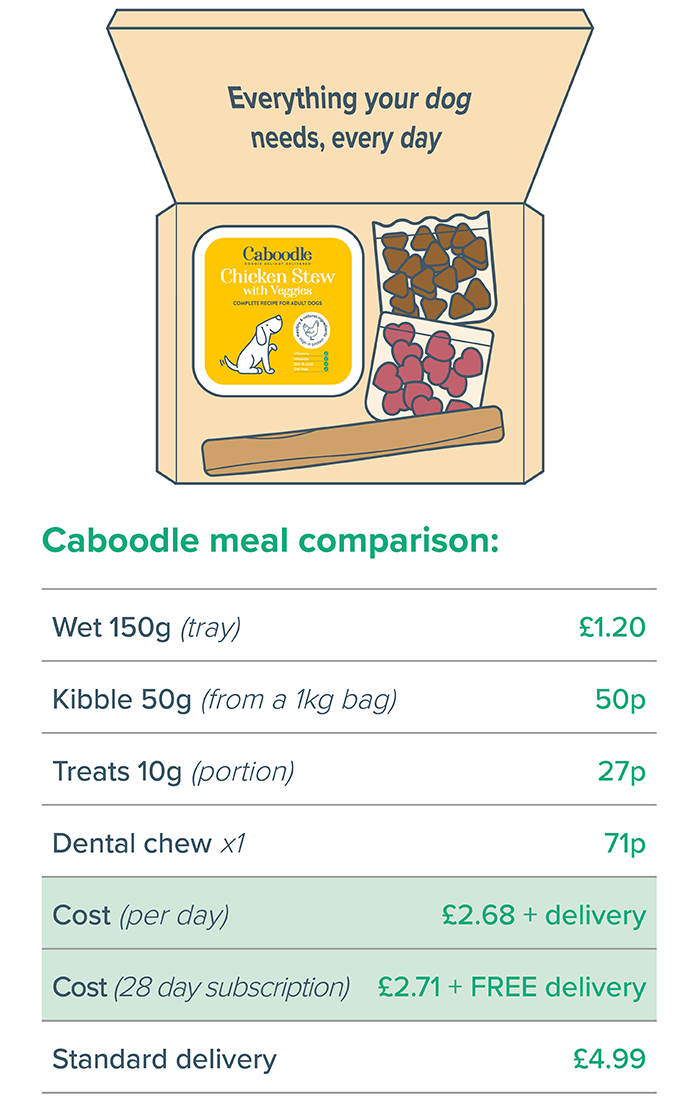Select the "Wet 150g (tray)" row label

146,627
